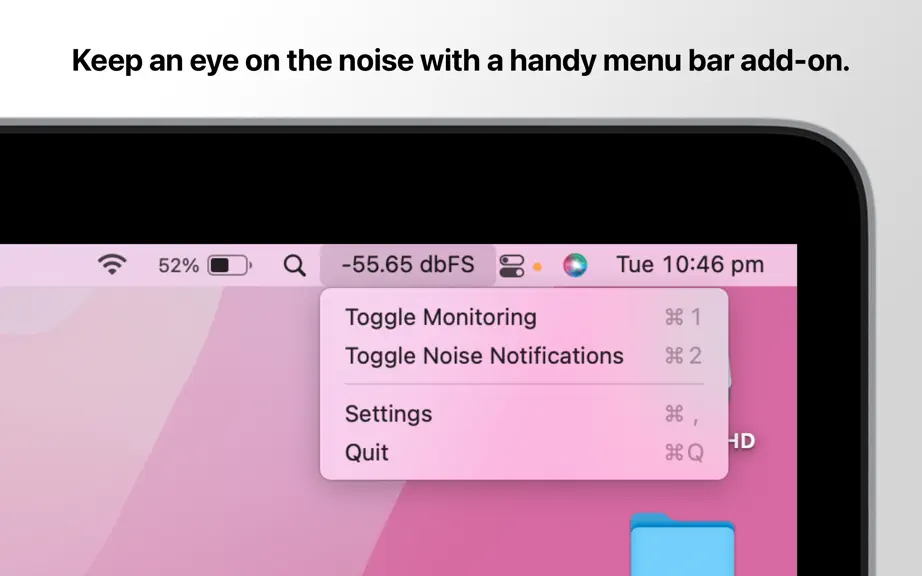Collapse the -55.65 dbFS menu bar dropdown
Image resolution: width=922 pixels, height=576 pixels.
click(x=407, y=265)
